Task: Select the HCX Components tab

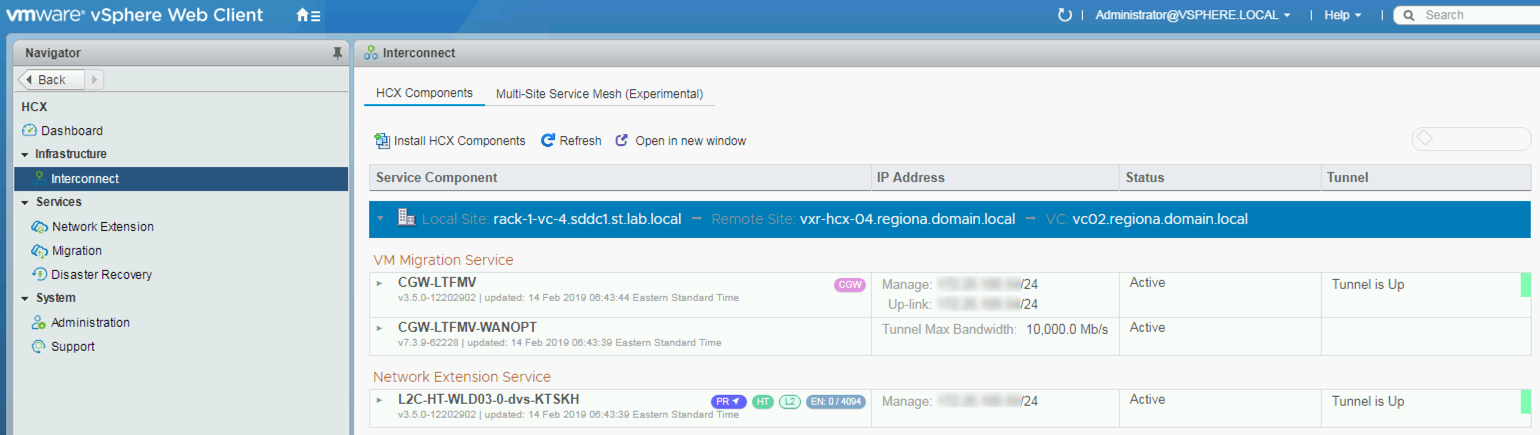Action: [x=424, y=93]
